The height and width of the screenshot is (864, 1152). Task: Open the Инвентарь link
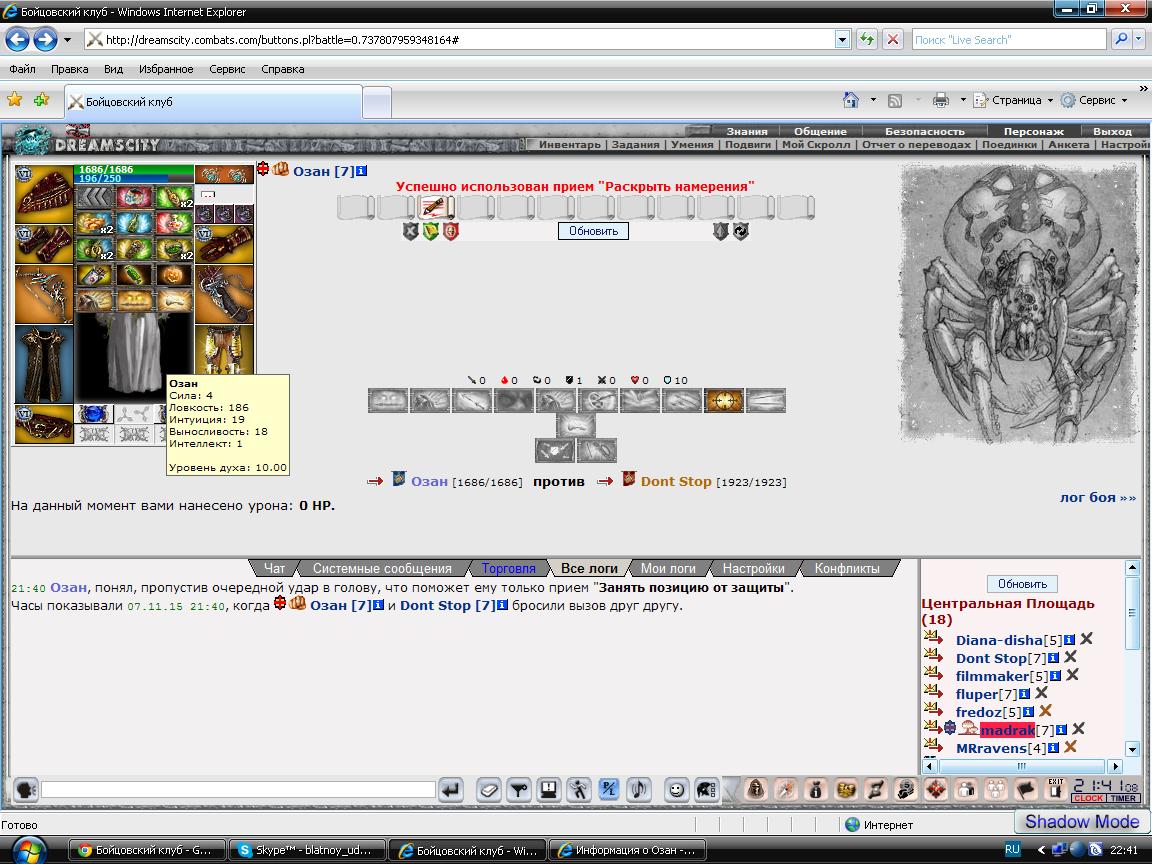(x=569, y=145)
